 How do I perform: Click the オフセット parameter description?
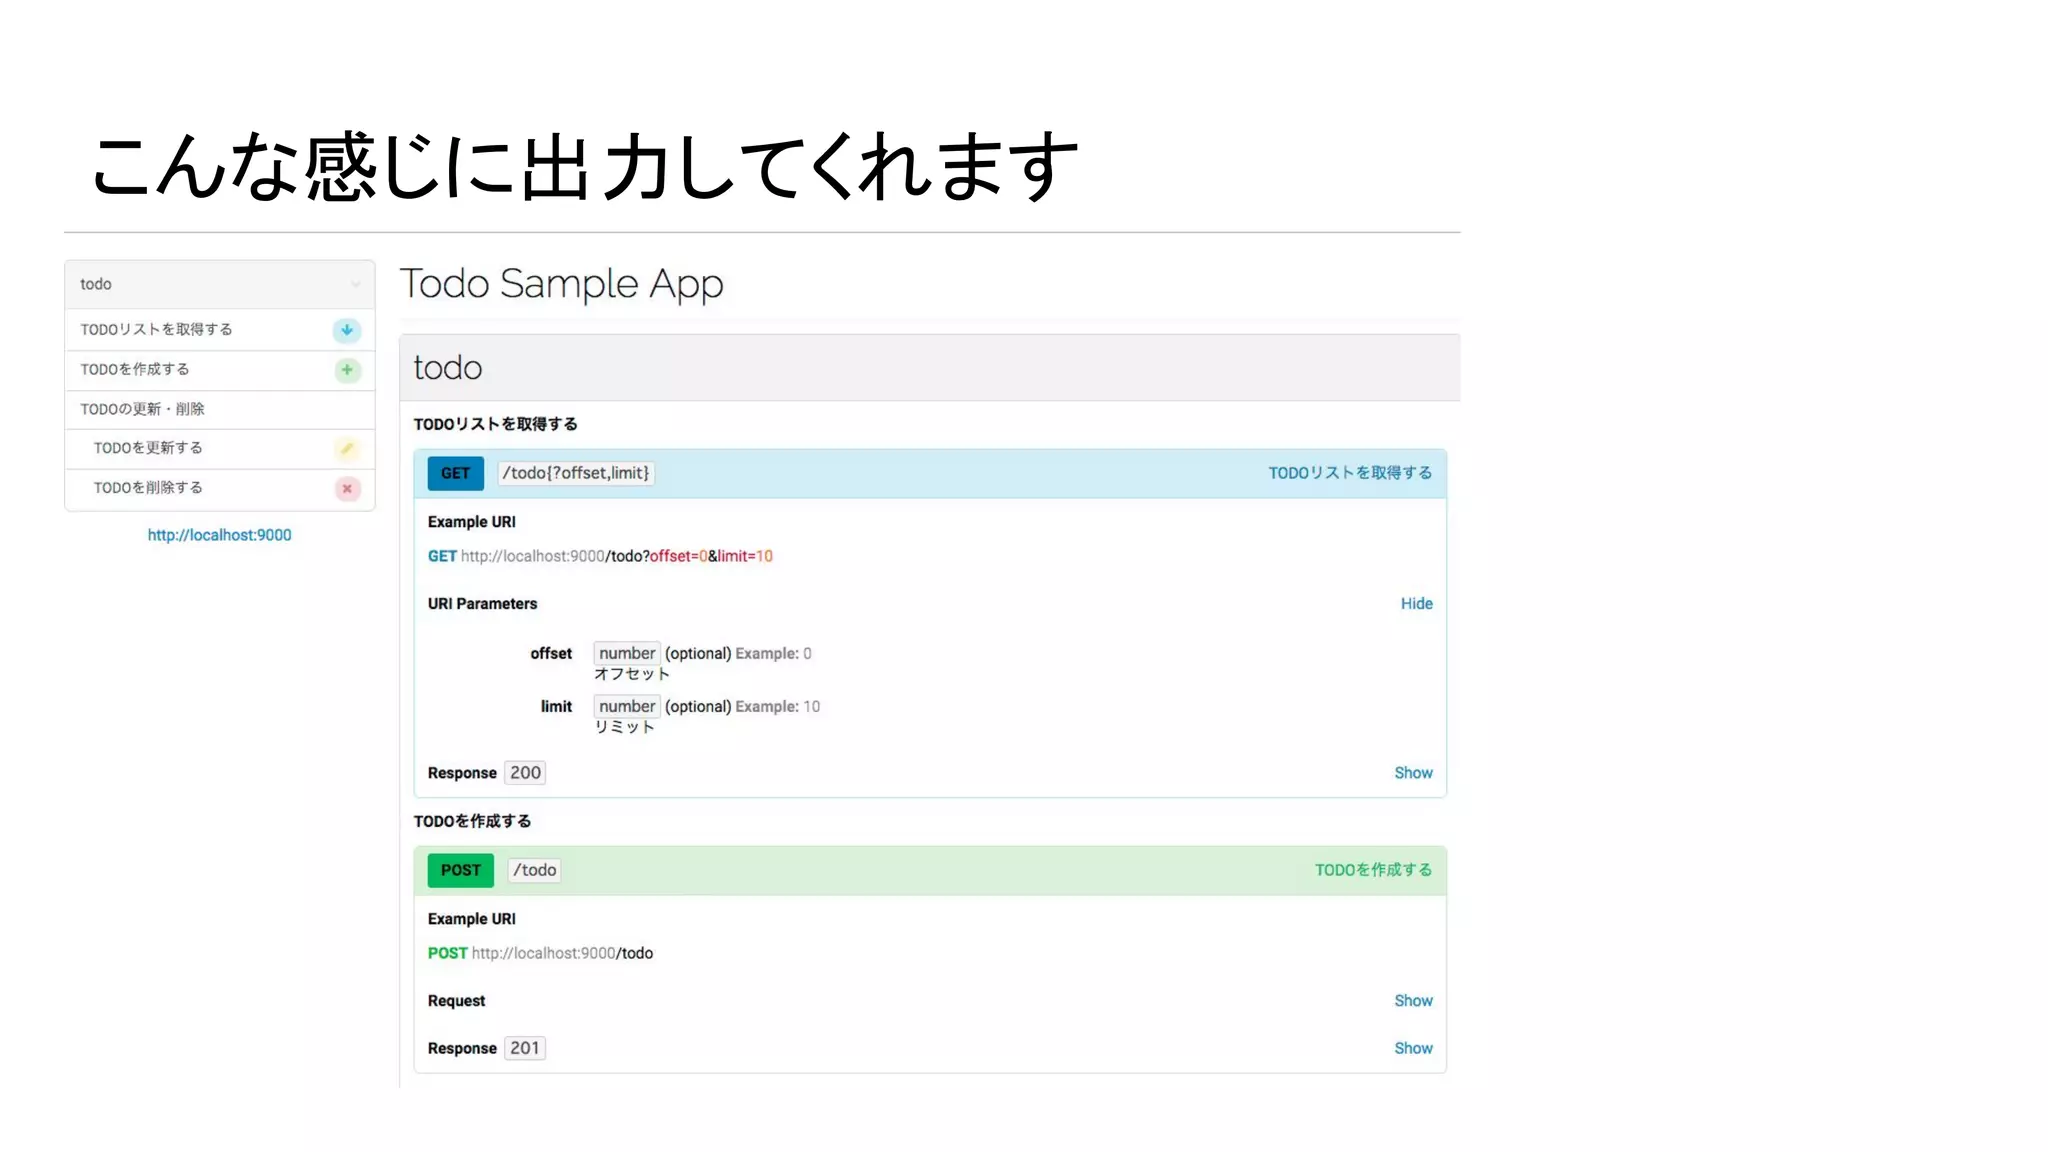(632, 674)
